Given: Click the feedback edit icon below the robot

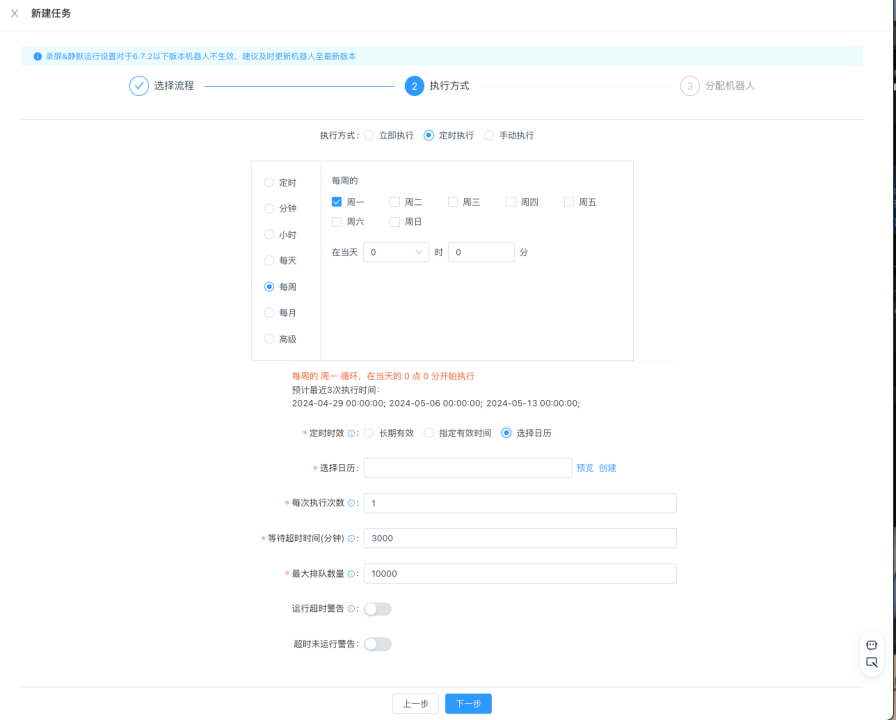Looking at the screenshot, I should (x=871, y=662).
